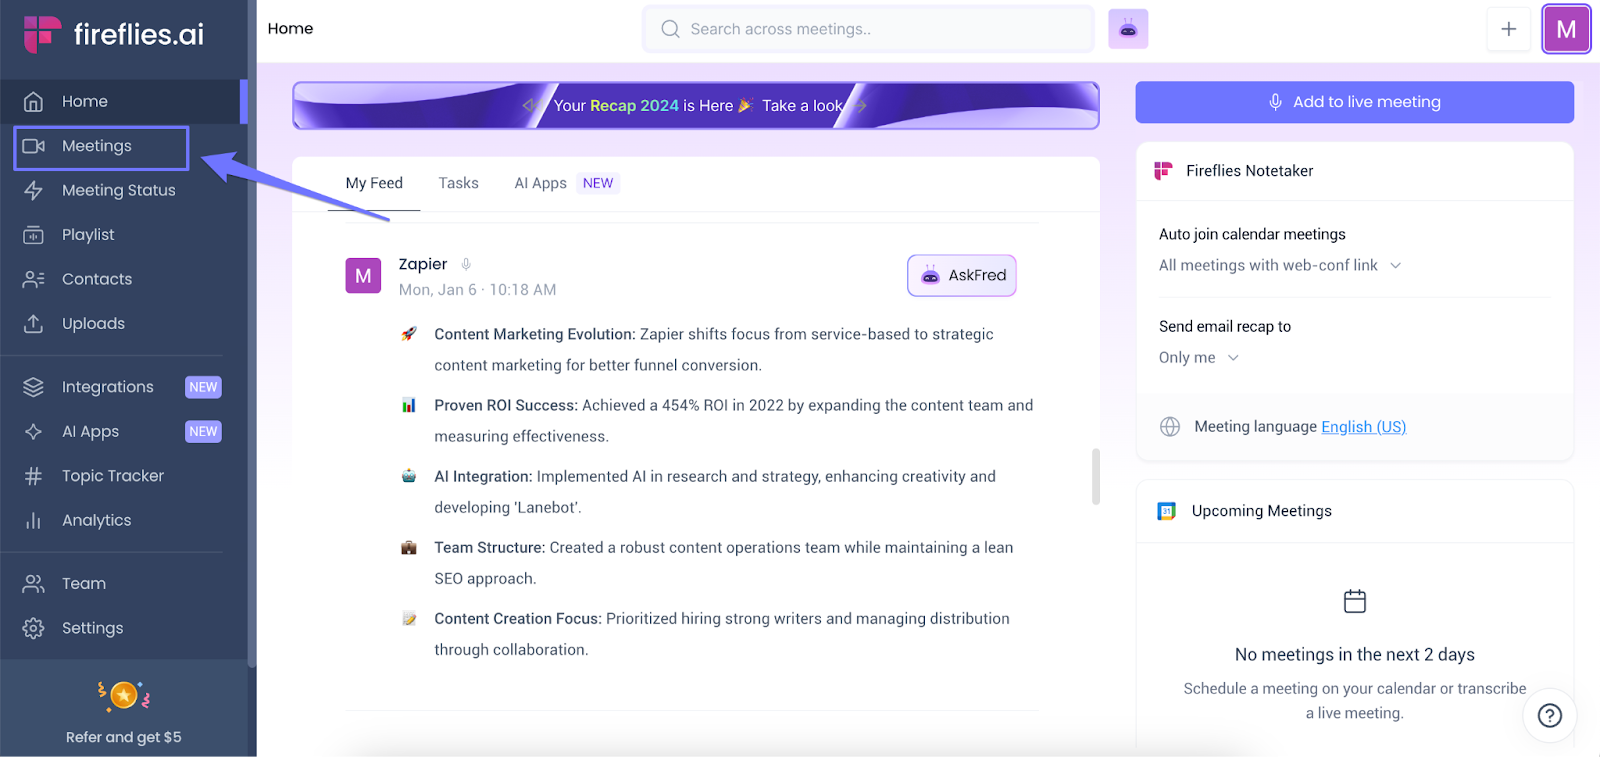Screen dimensions: 1600x757
Task: Click the Meeting Status lightning icon
Action: coord(33,190)
